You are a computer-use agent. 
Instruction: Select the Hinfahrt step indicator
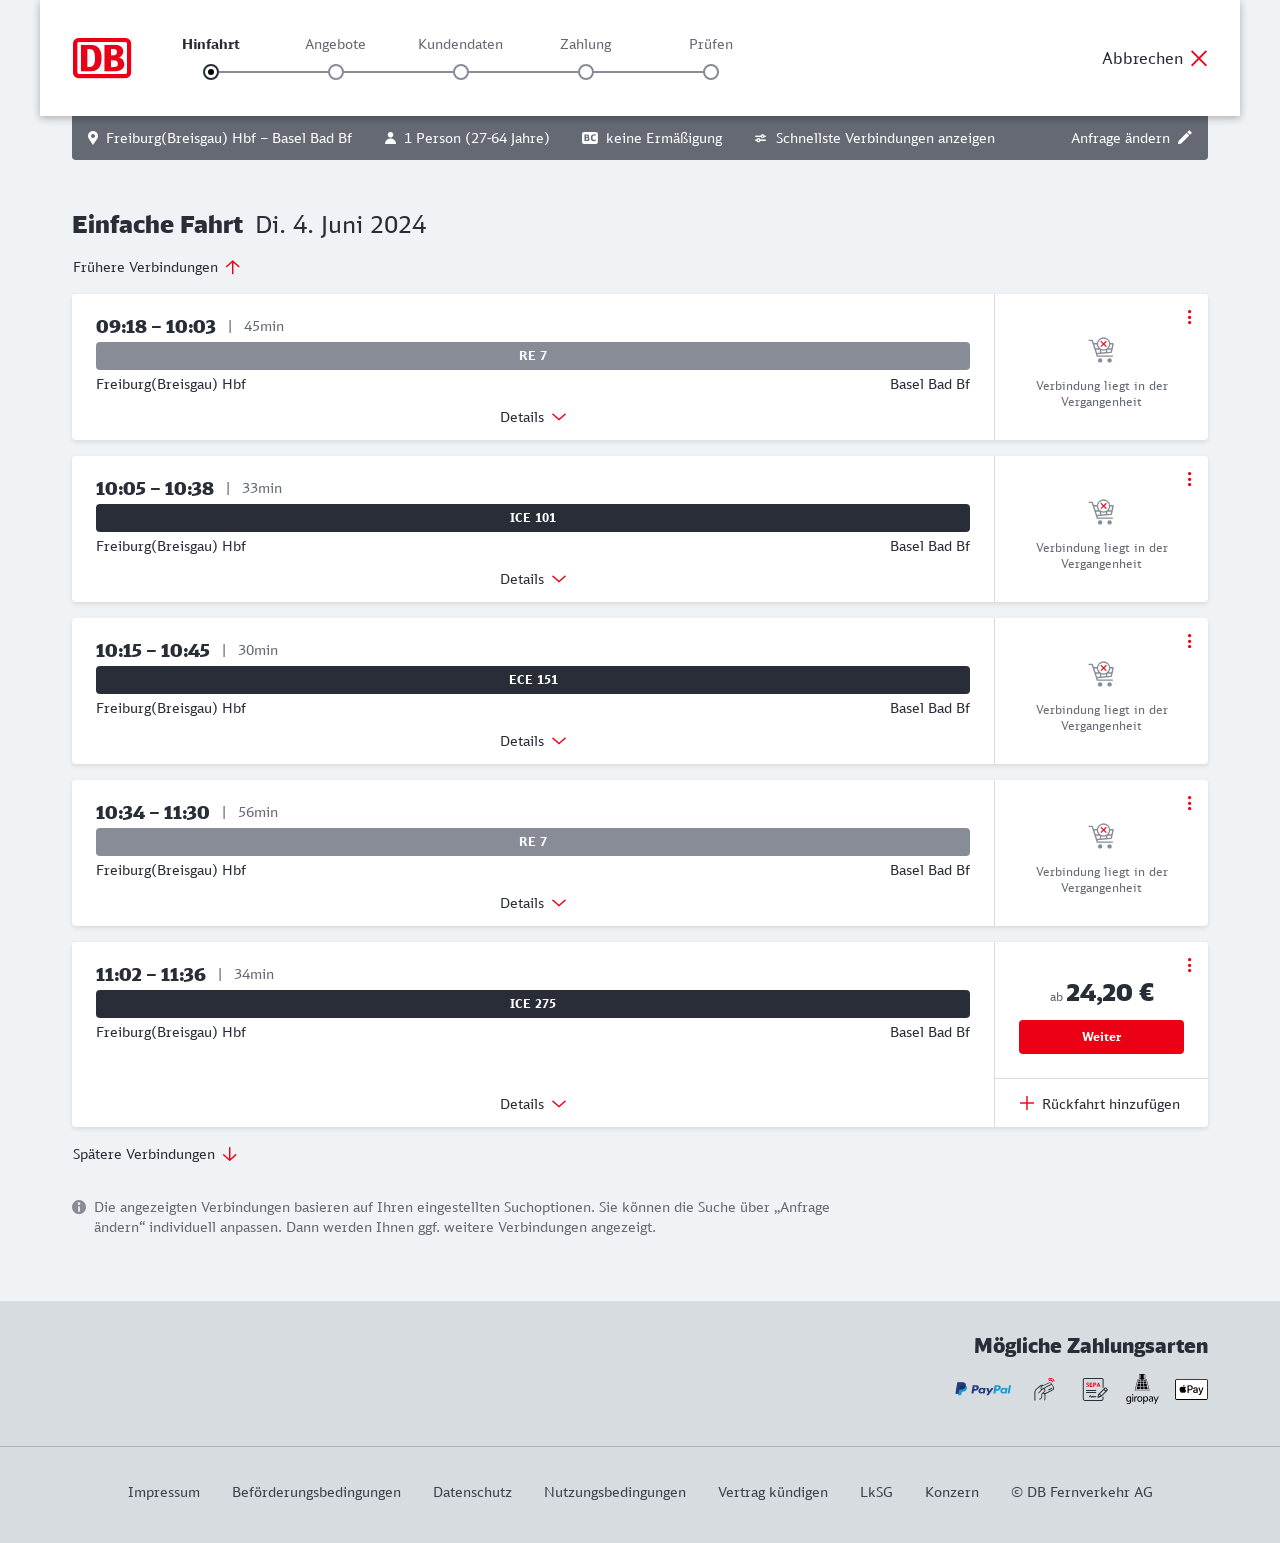(x=211, y=72)
